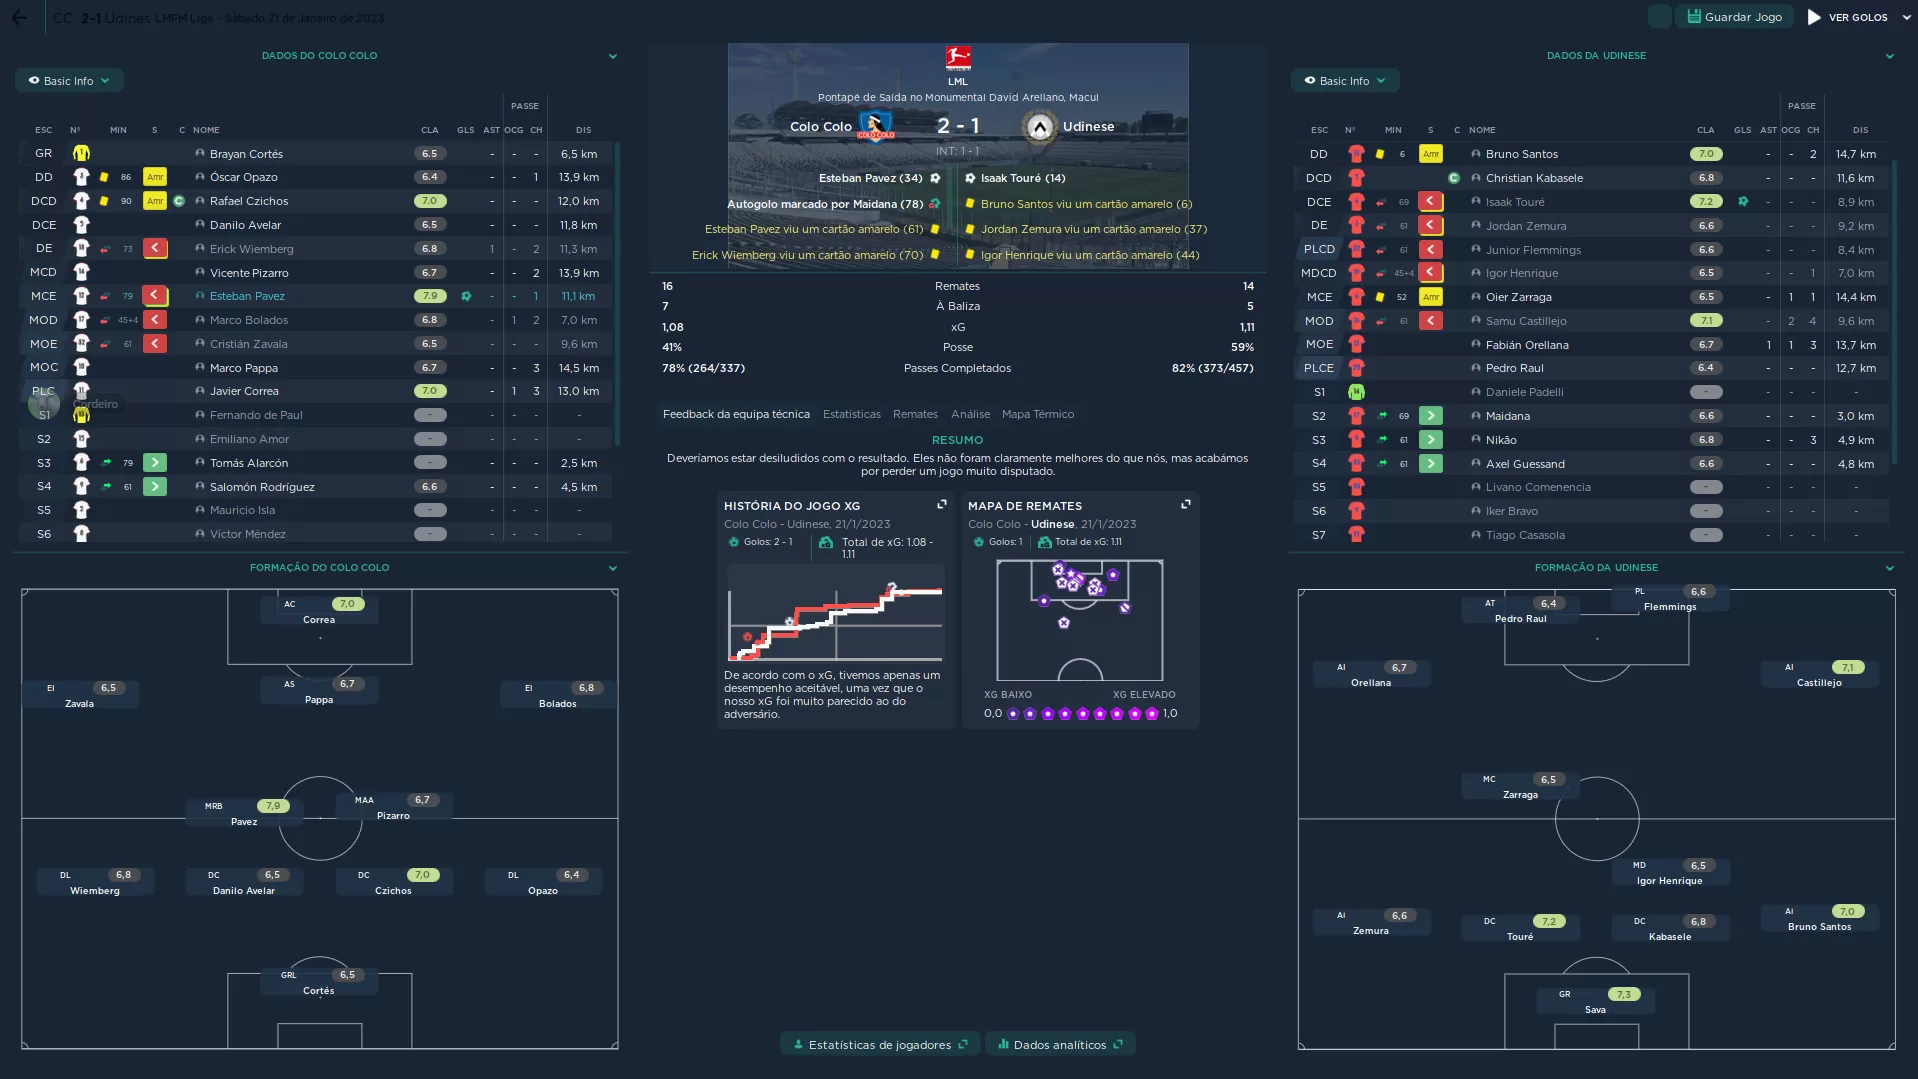Select Pavez MRB marker on Colo Colo formation
The image size is (1918, 1079).
(244, 814)
